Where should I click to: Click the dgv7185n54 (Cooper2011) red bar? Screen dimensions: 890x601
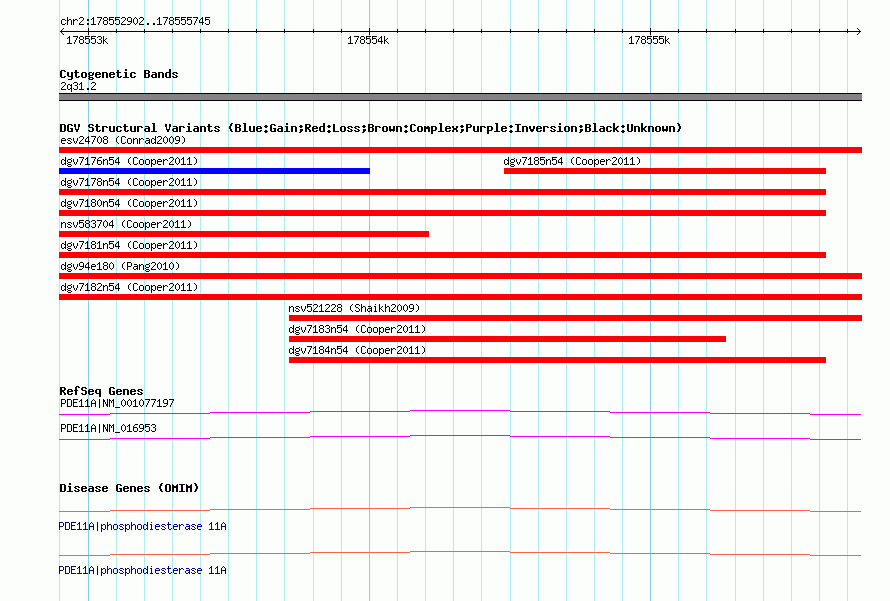pos(665,171)
